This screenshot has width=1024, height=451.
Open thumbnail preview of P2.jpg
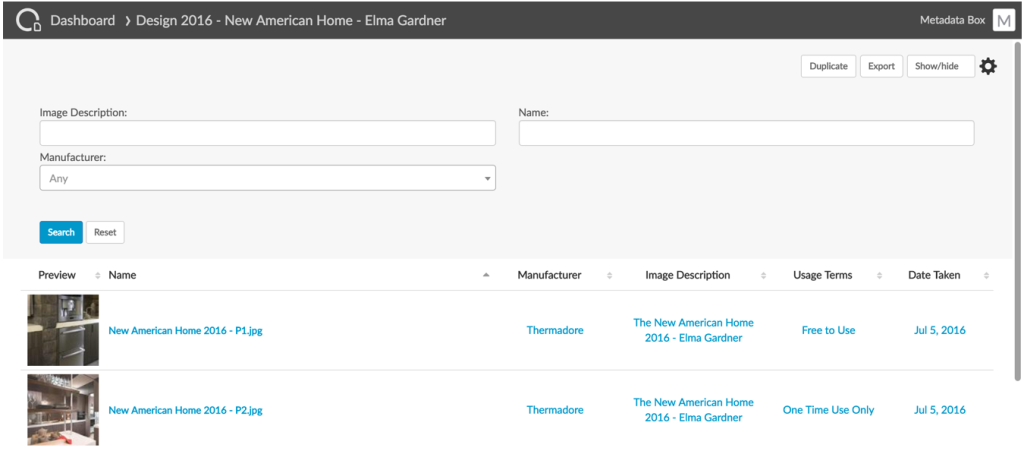tap(63, 410)
